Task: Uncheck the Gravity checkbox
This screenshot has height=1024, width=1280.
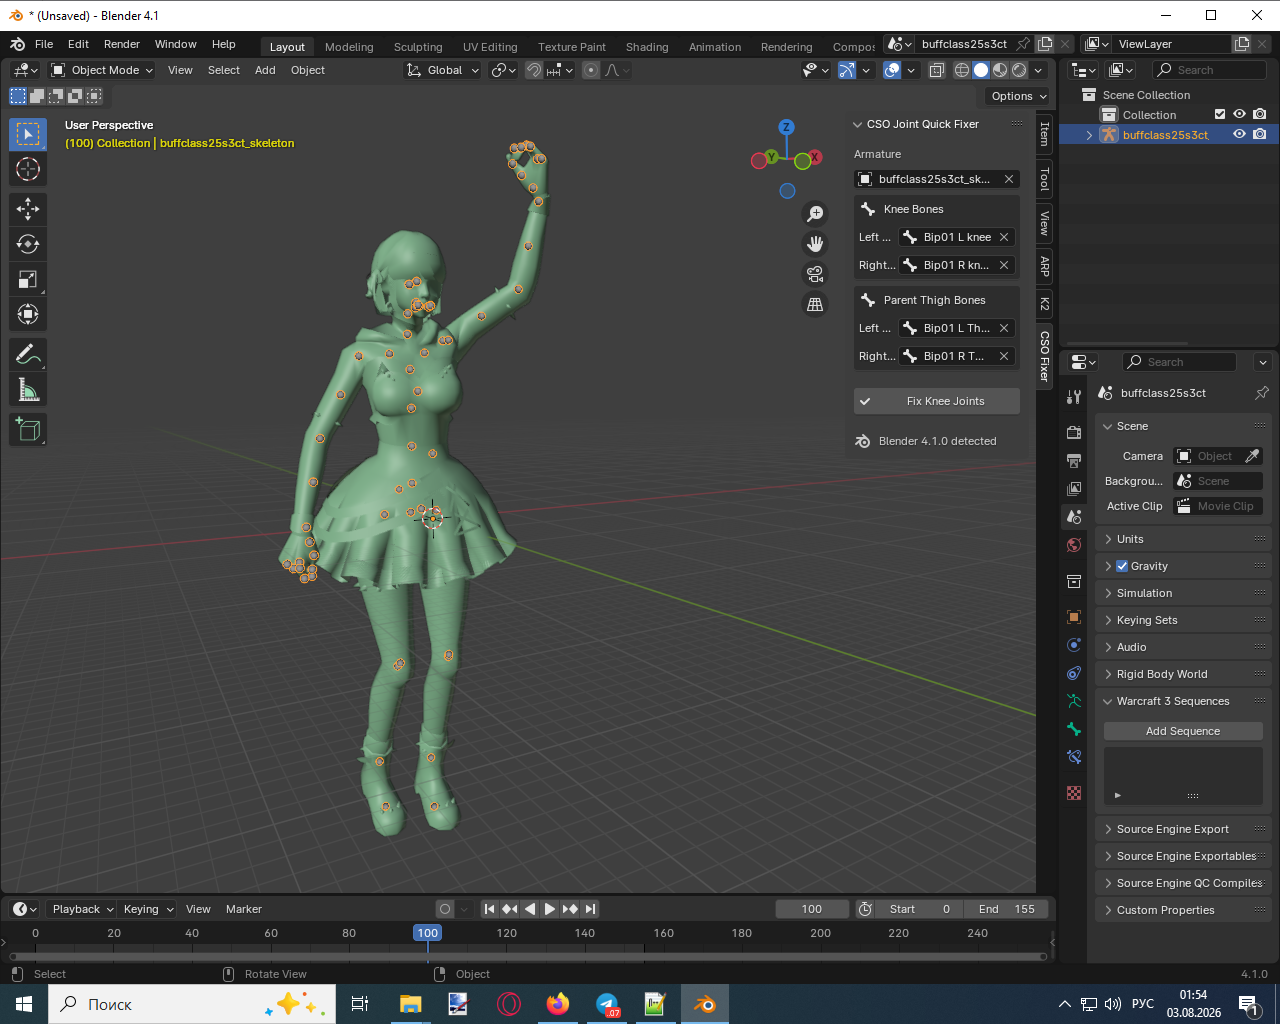Action: 1122,566
